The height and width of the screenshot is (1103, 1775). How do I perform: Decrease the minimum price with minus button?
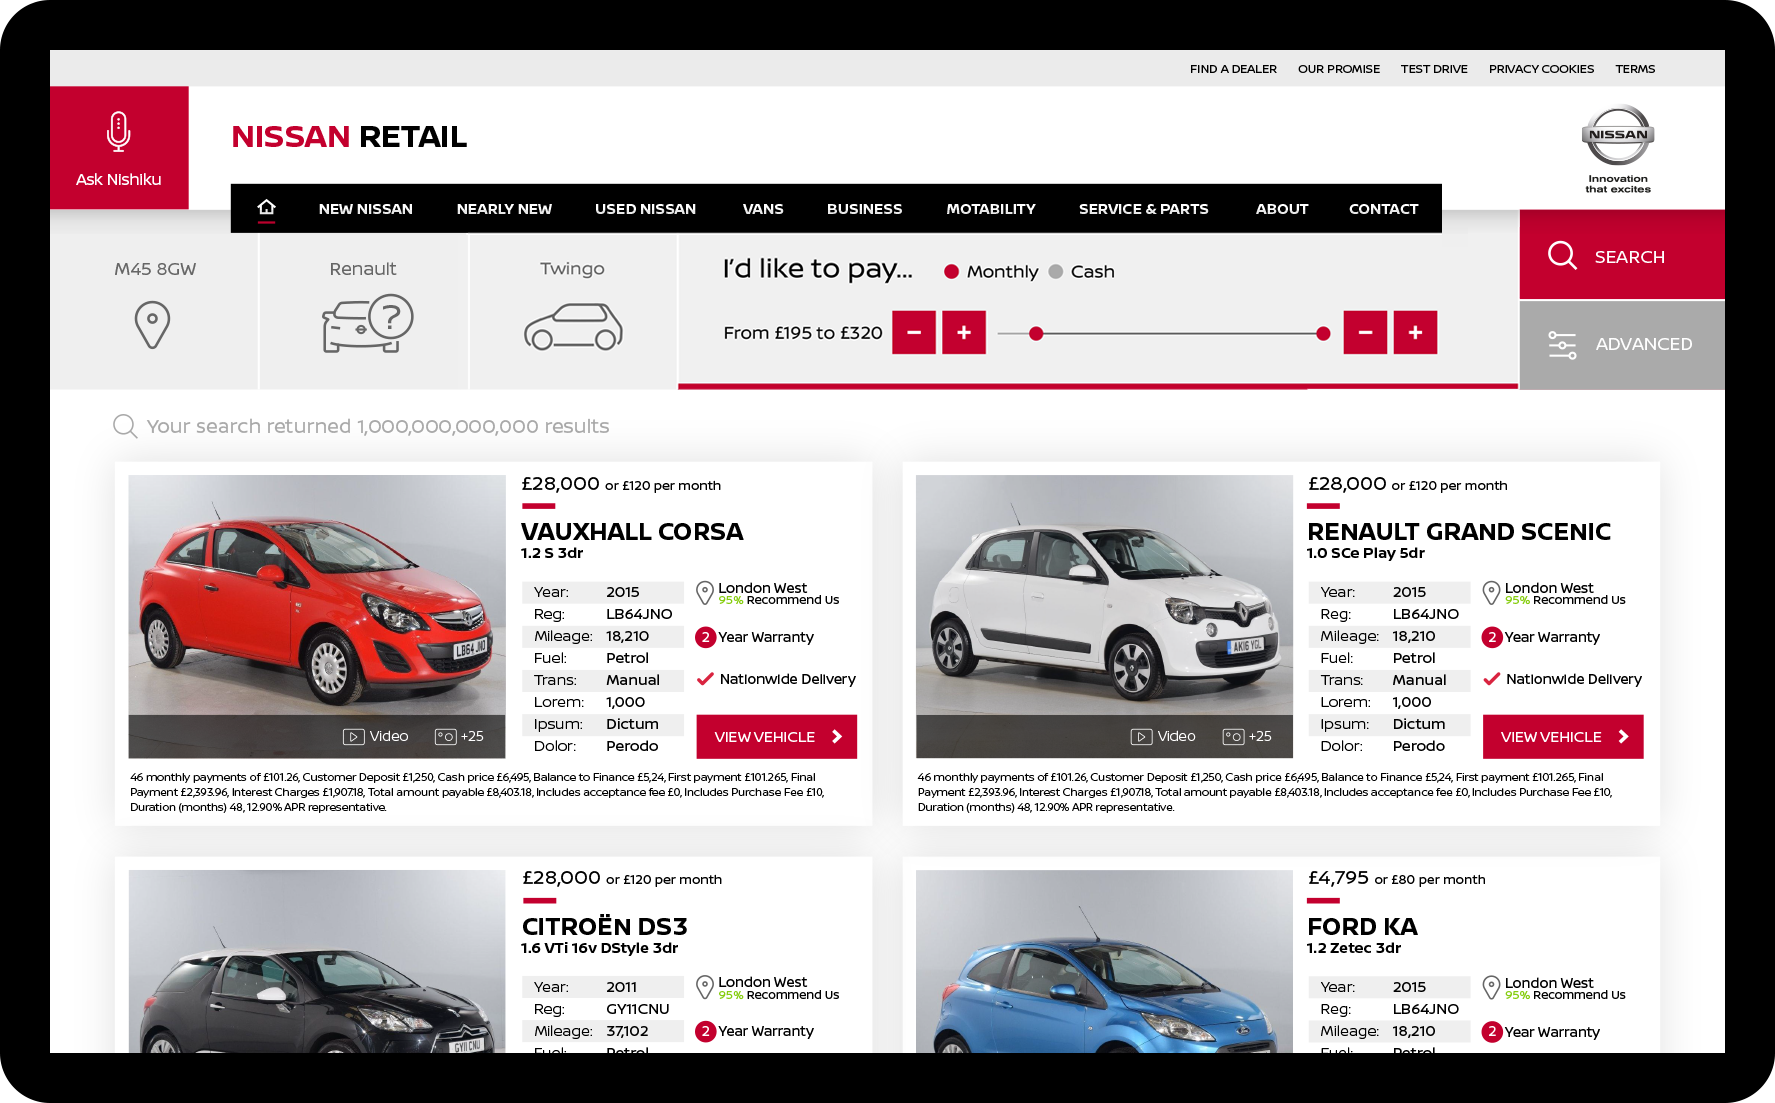click(x=914, y=333)
